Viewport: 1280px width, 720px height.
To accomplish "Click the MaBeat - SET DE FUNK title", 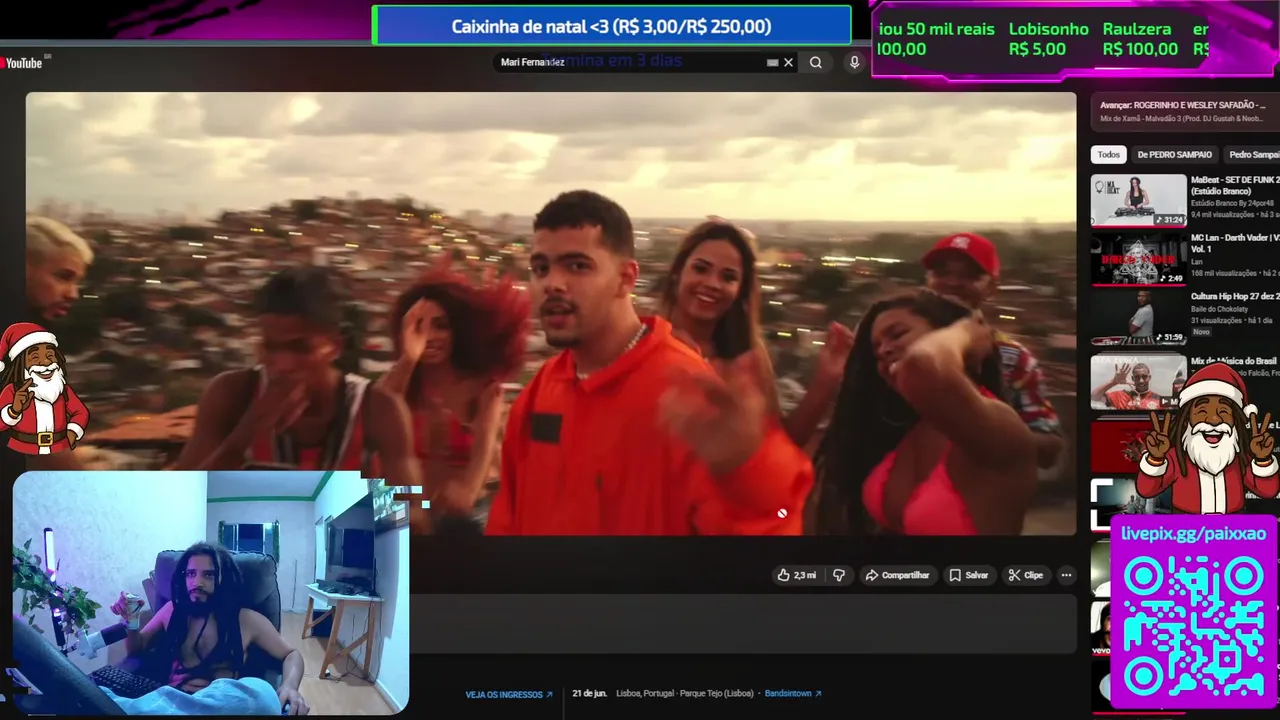I will coord(1235,185).
